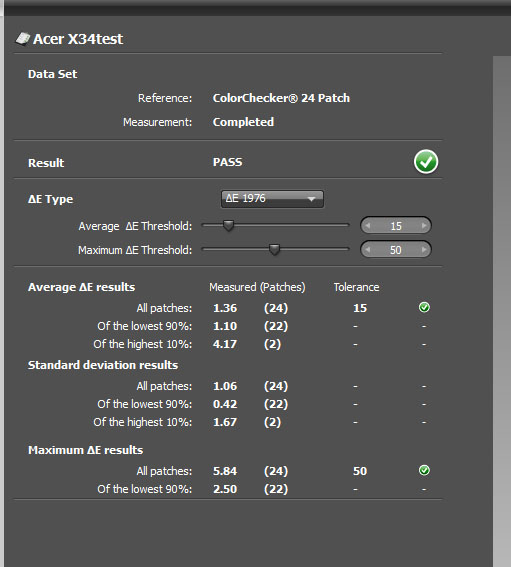
Task: Click the PASS result label
Action: coord(227,162)
